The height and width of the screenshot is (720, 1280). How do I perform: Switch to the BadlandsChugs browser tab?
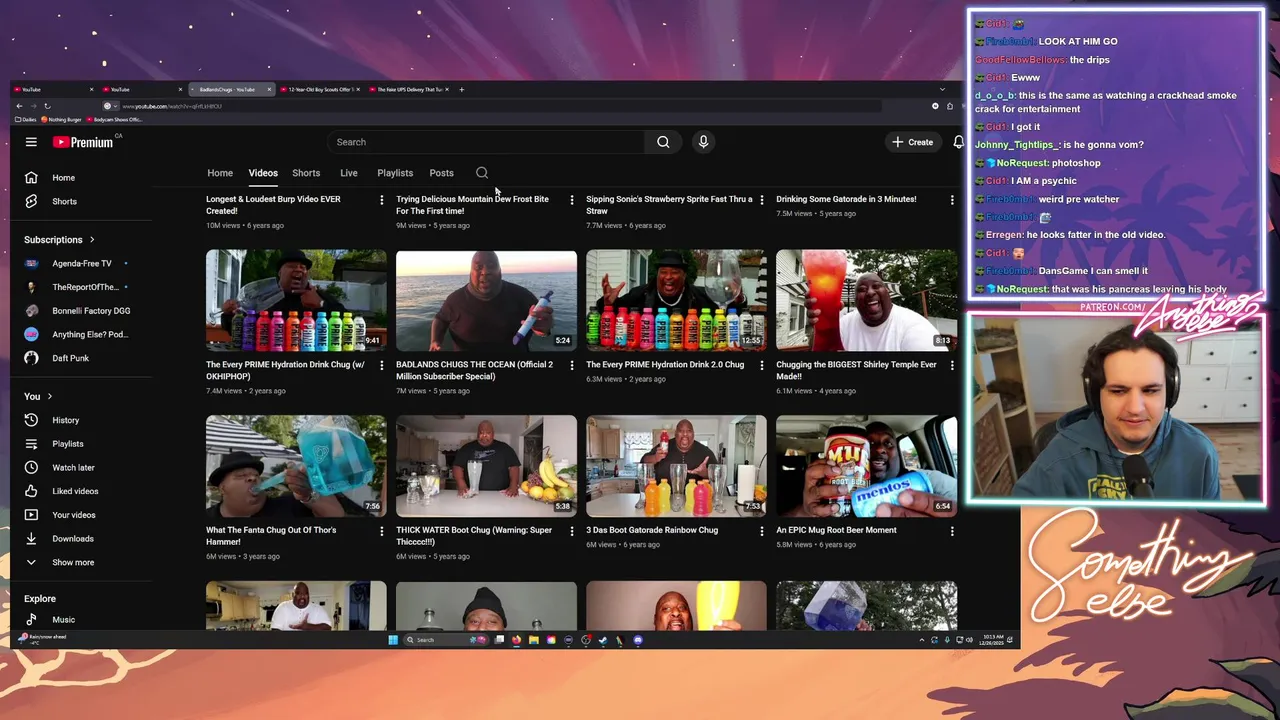pyautogui.click(x=233, y=89)
